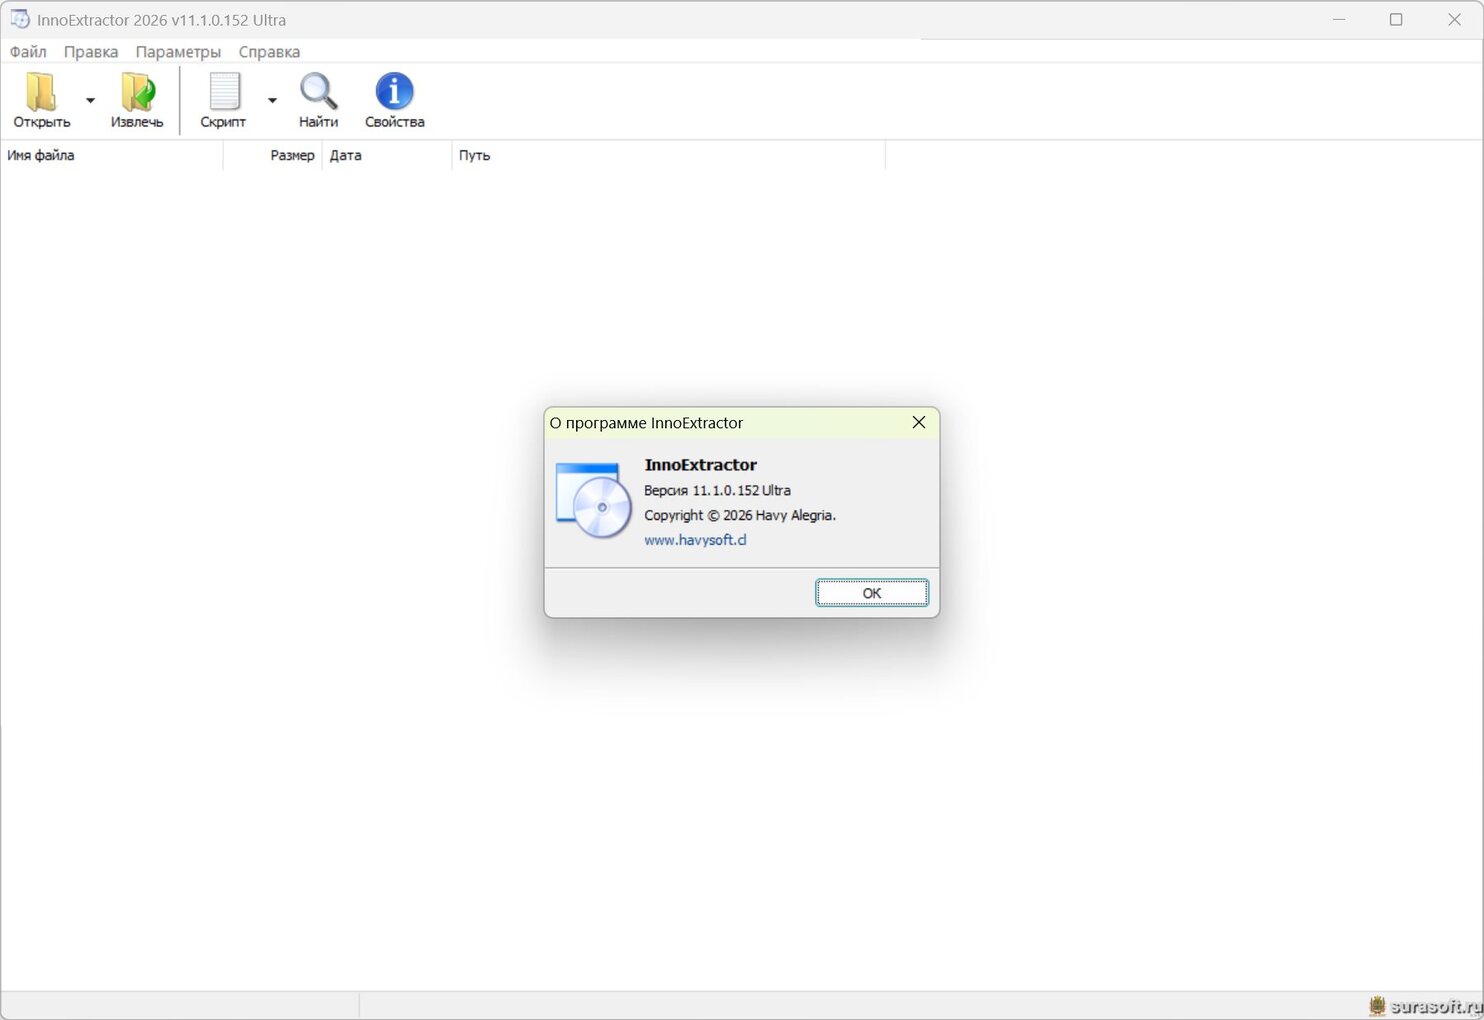Screen dimensions: 1484x1020
Task: Close the О программе InnoExtractor dialog
Action: click(x=919, y=423)
